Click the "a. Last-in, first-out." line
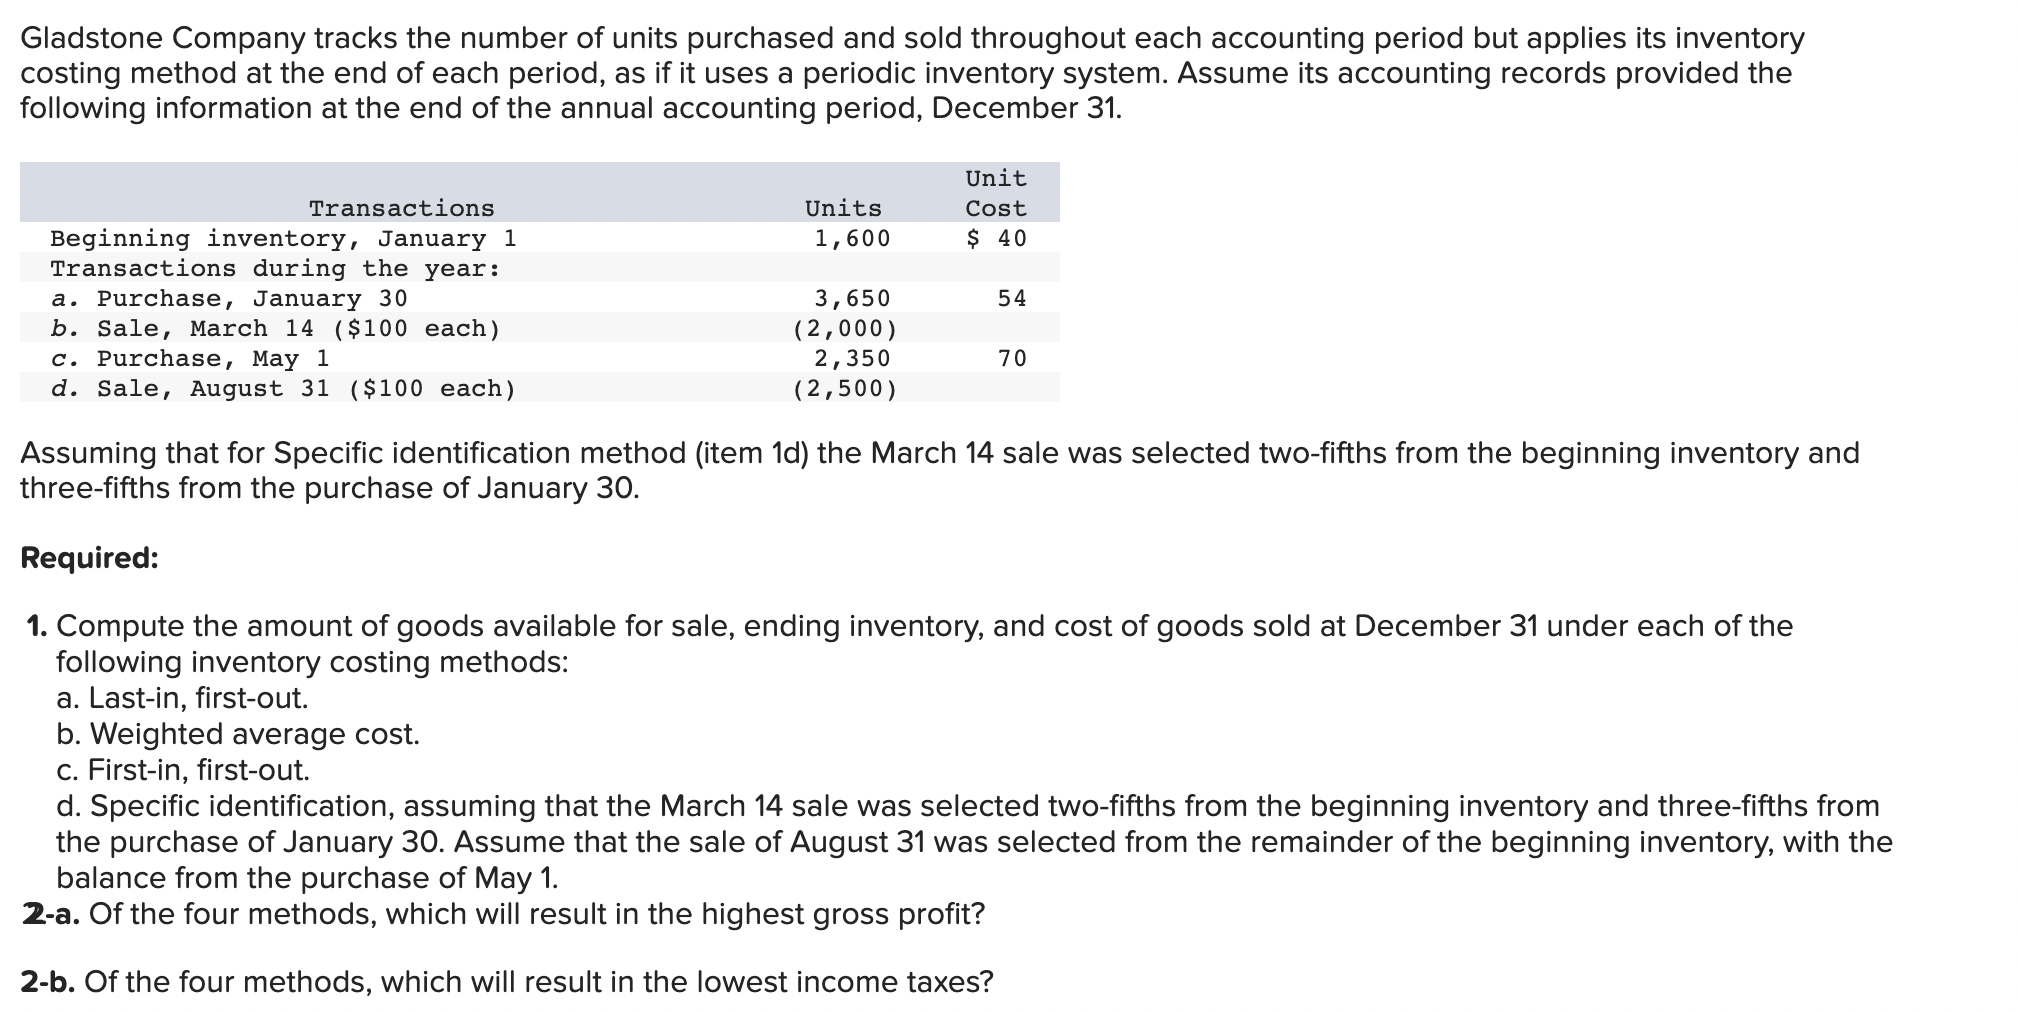 [182, 697]
